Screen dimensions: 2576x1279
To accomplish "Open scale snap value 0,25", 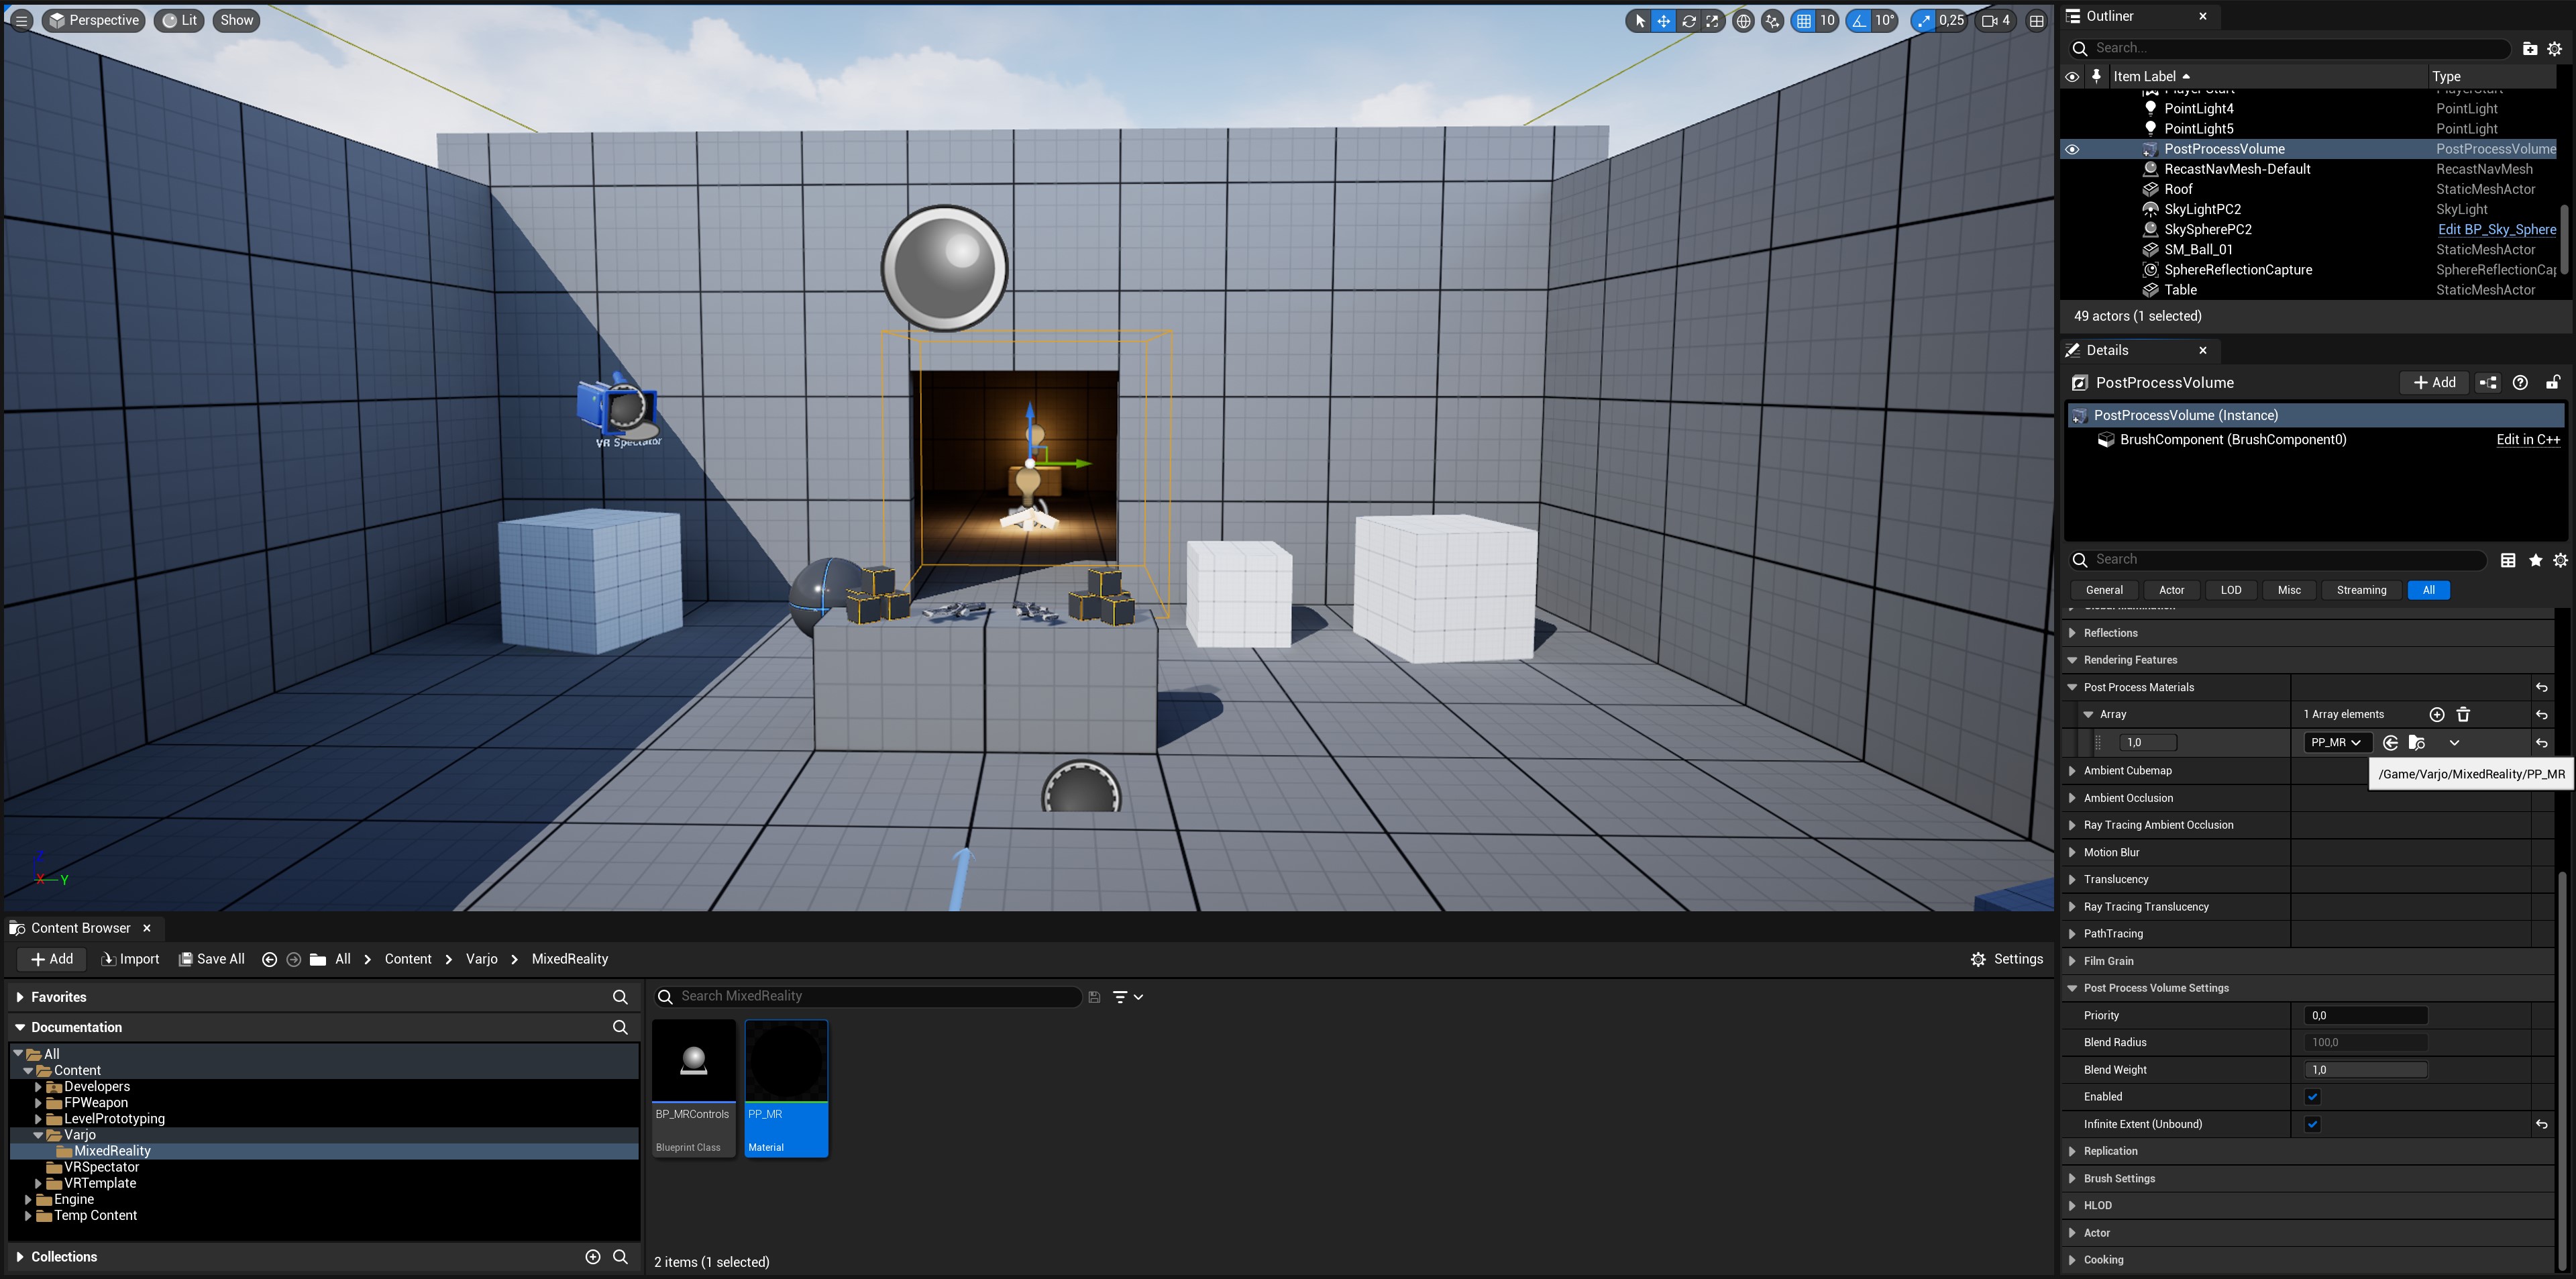I will tap(1952, 20).
